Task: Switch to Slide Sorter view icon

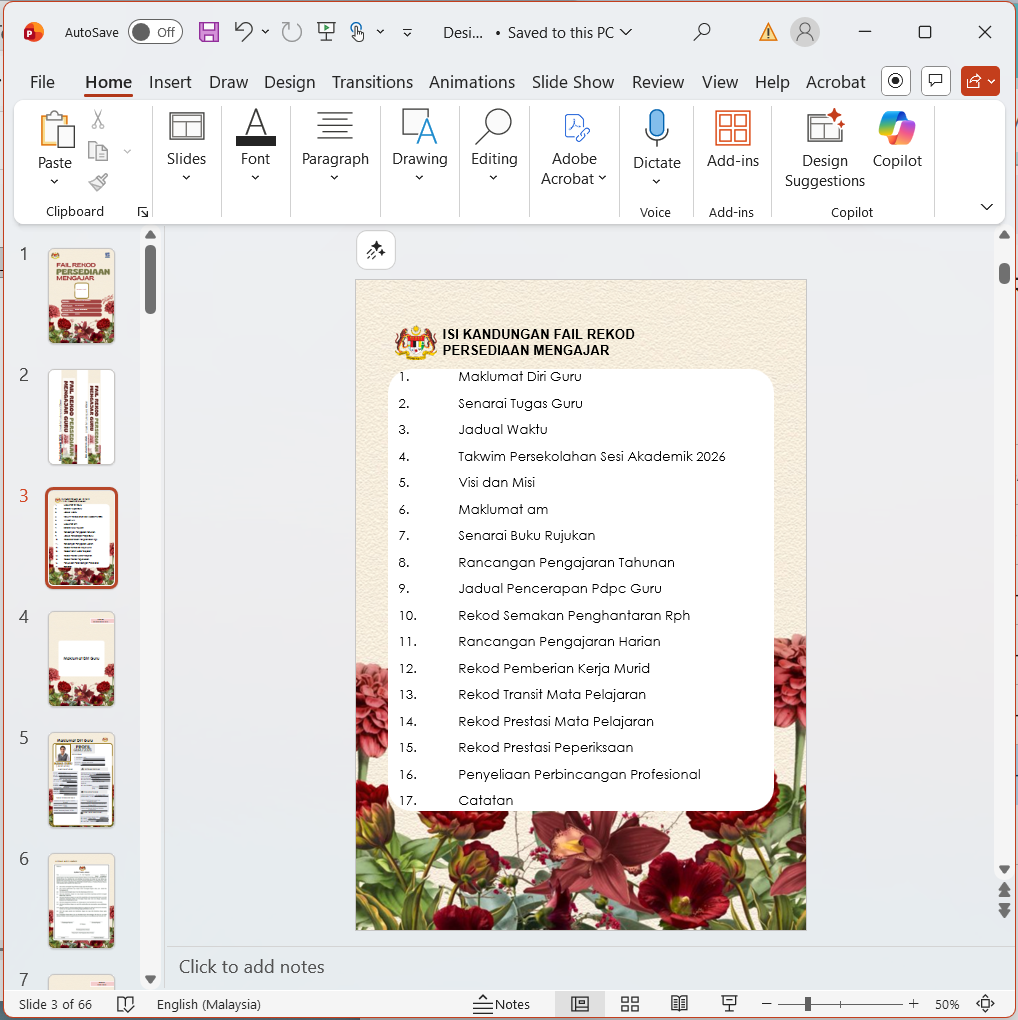Action: 630,1004
